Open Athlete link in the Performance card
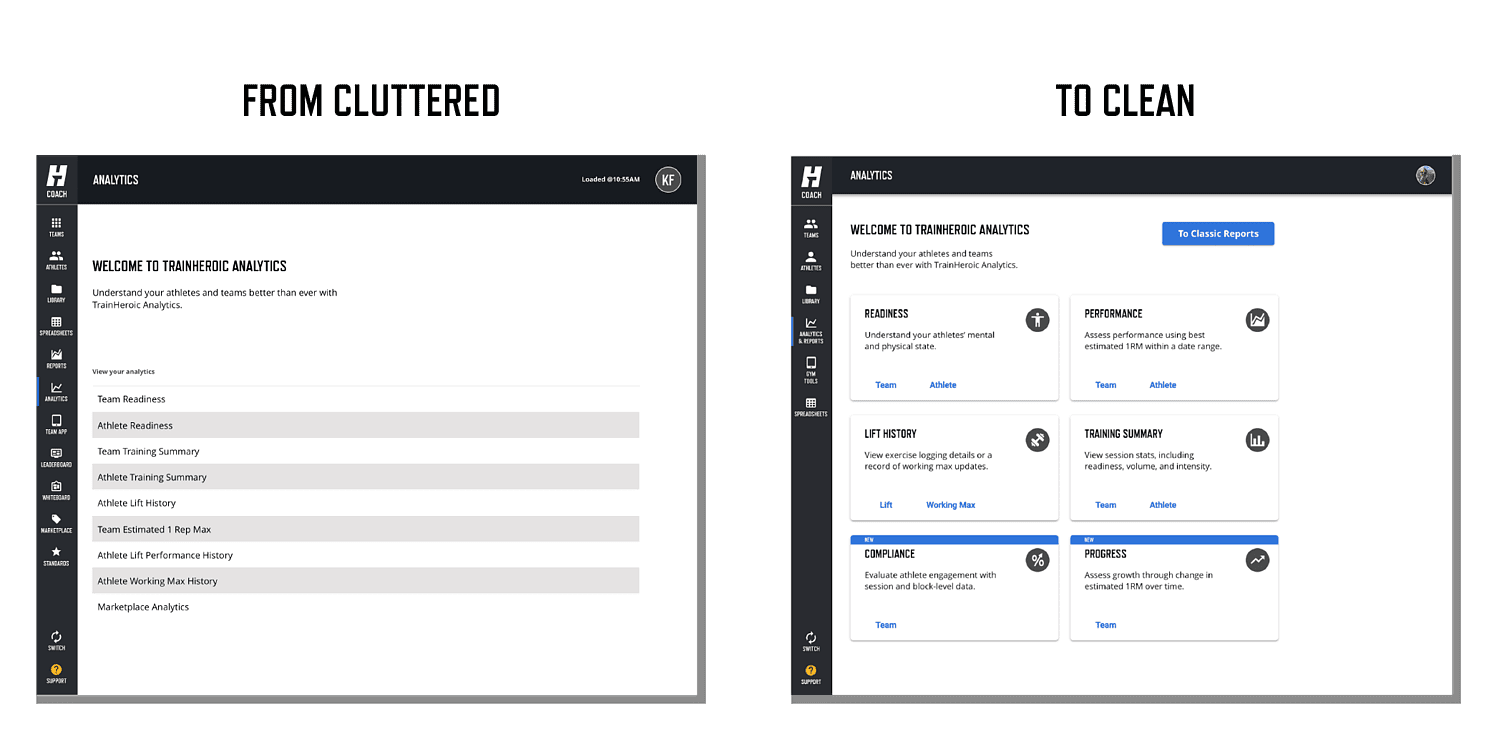 pos(1163,385)
